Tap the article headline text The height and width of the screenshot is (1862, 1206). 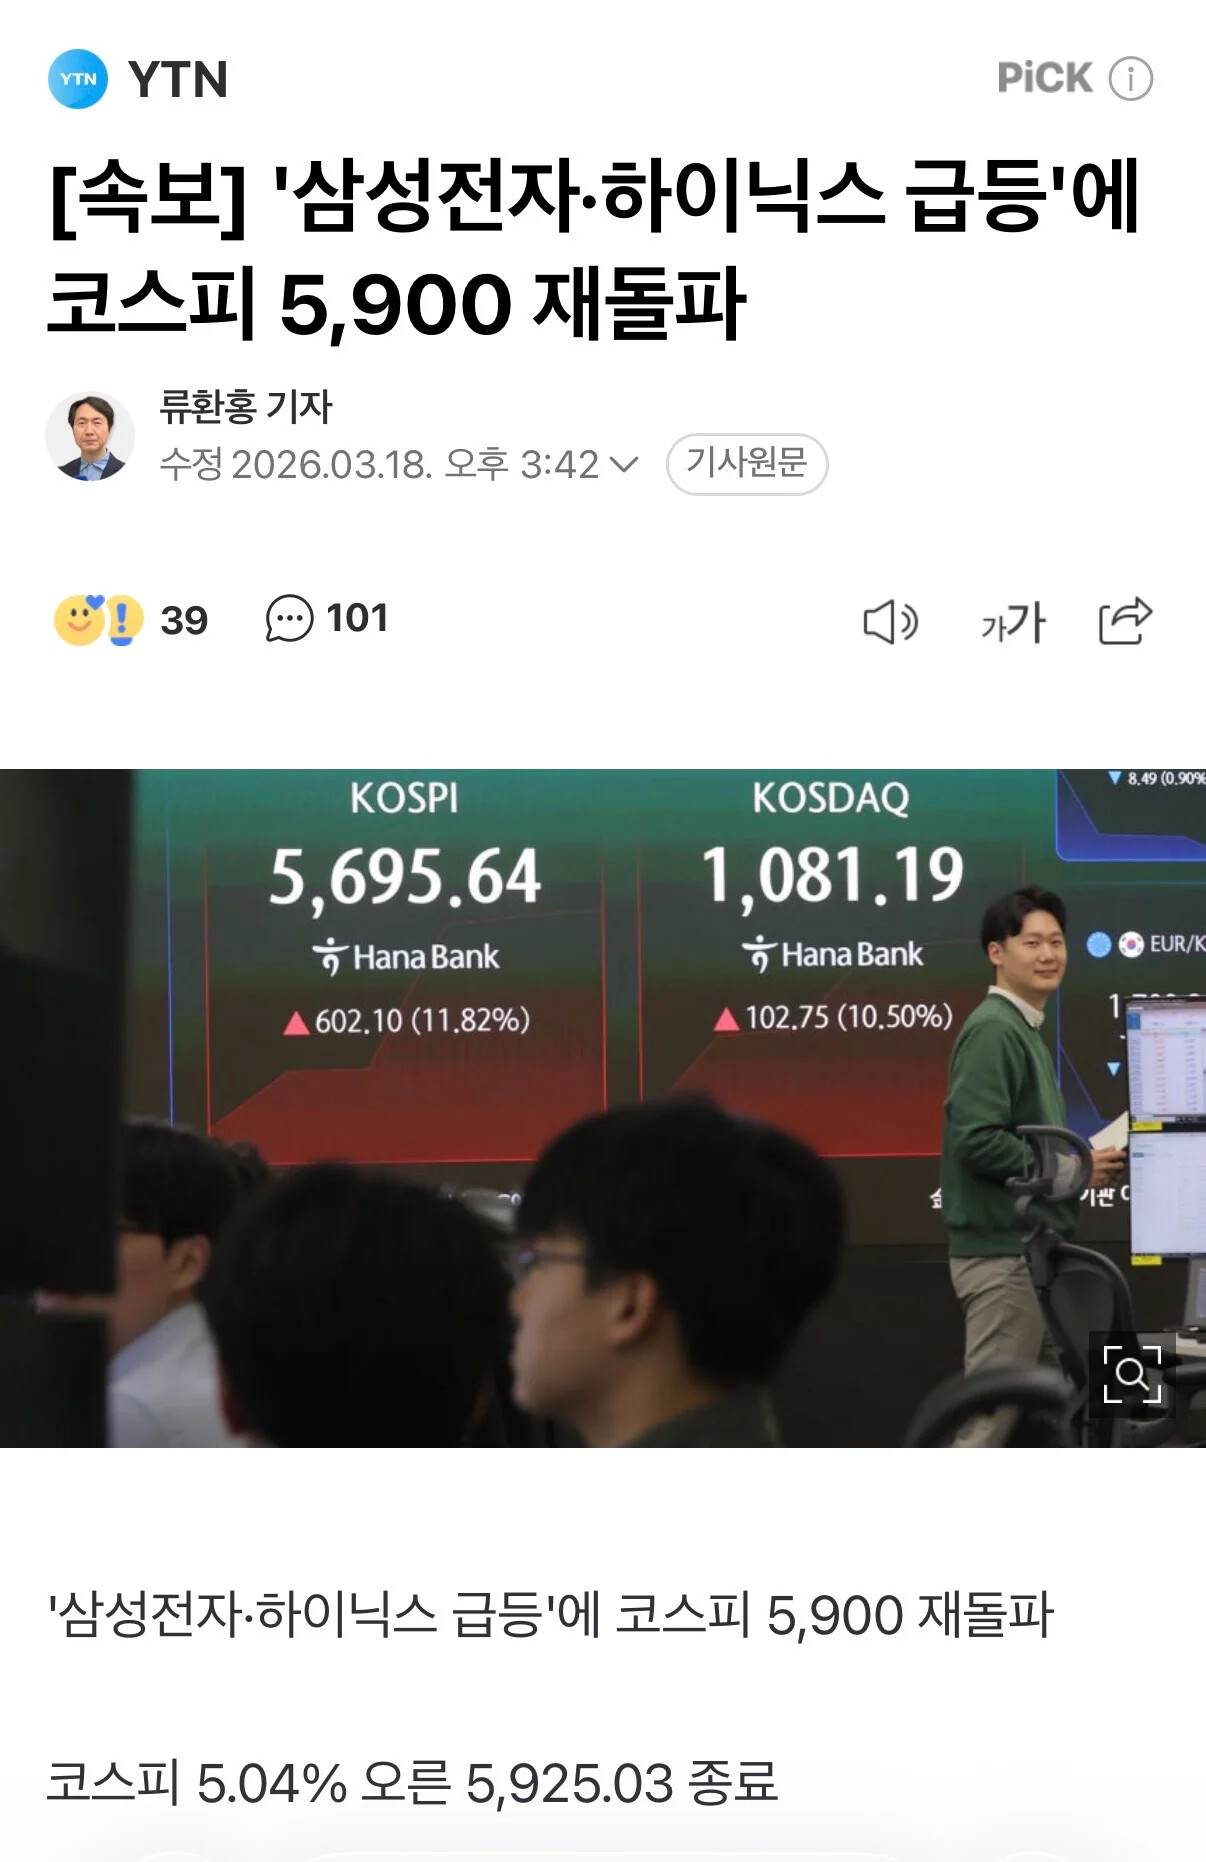tap(595, 250)
